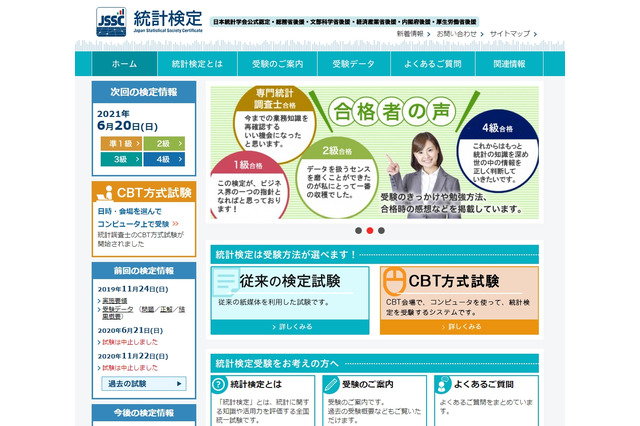Click the person icon for よくあるご質問

tap(442, 384)
